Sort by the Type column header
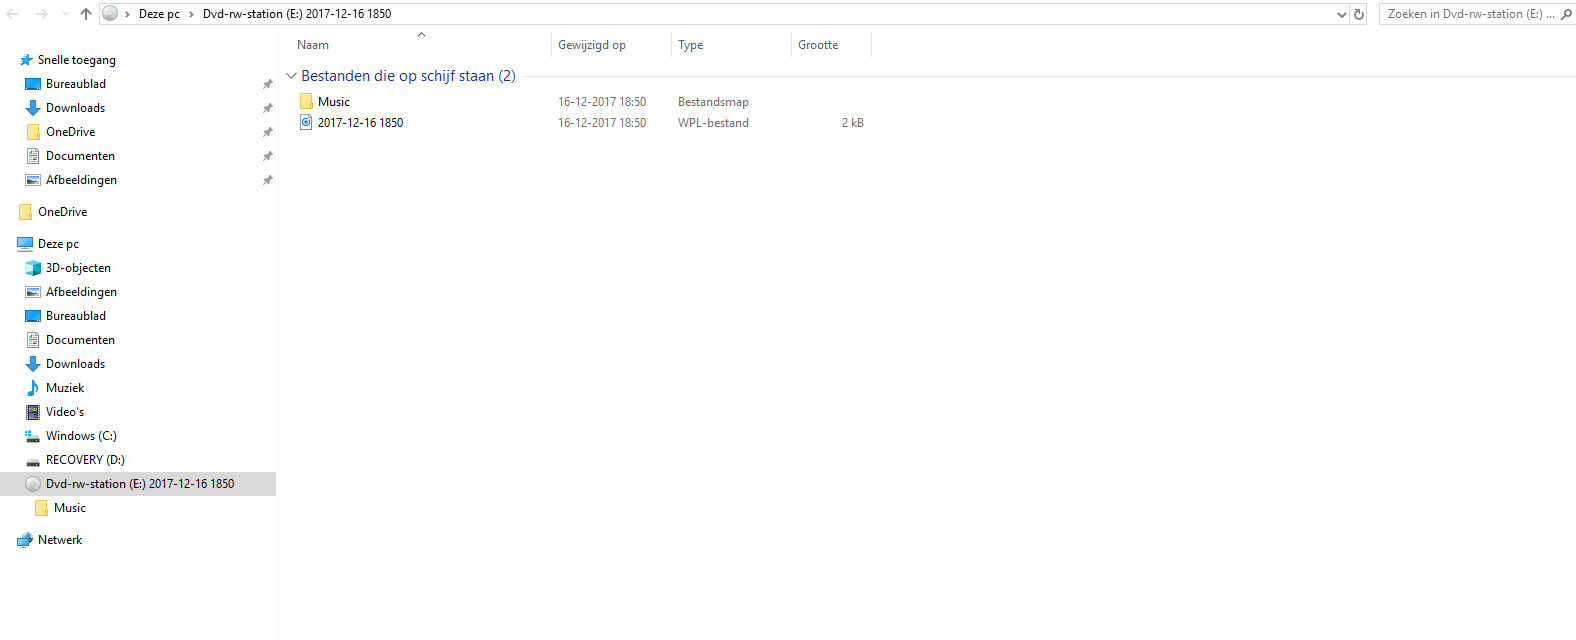The height and width of the screenshot is (640, 1576). [690, 45]
